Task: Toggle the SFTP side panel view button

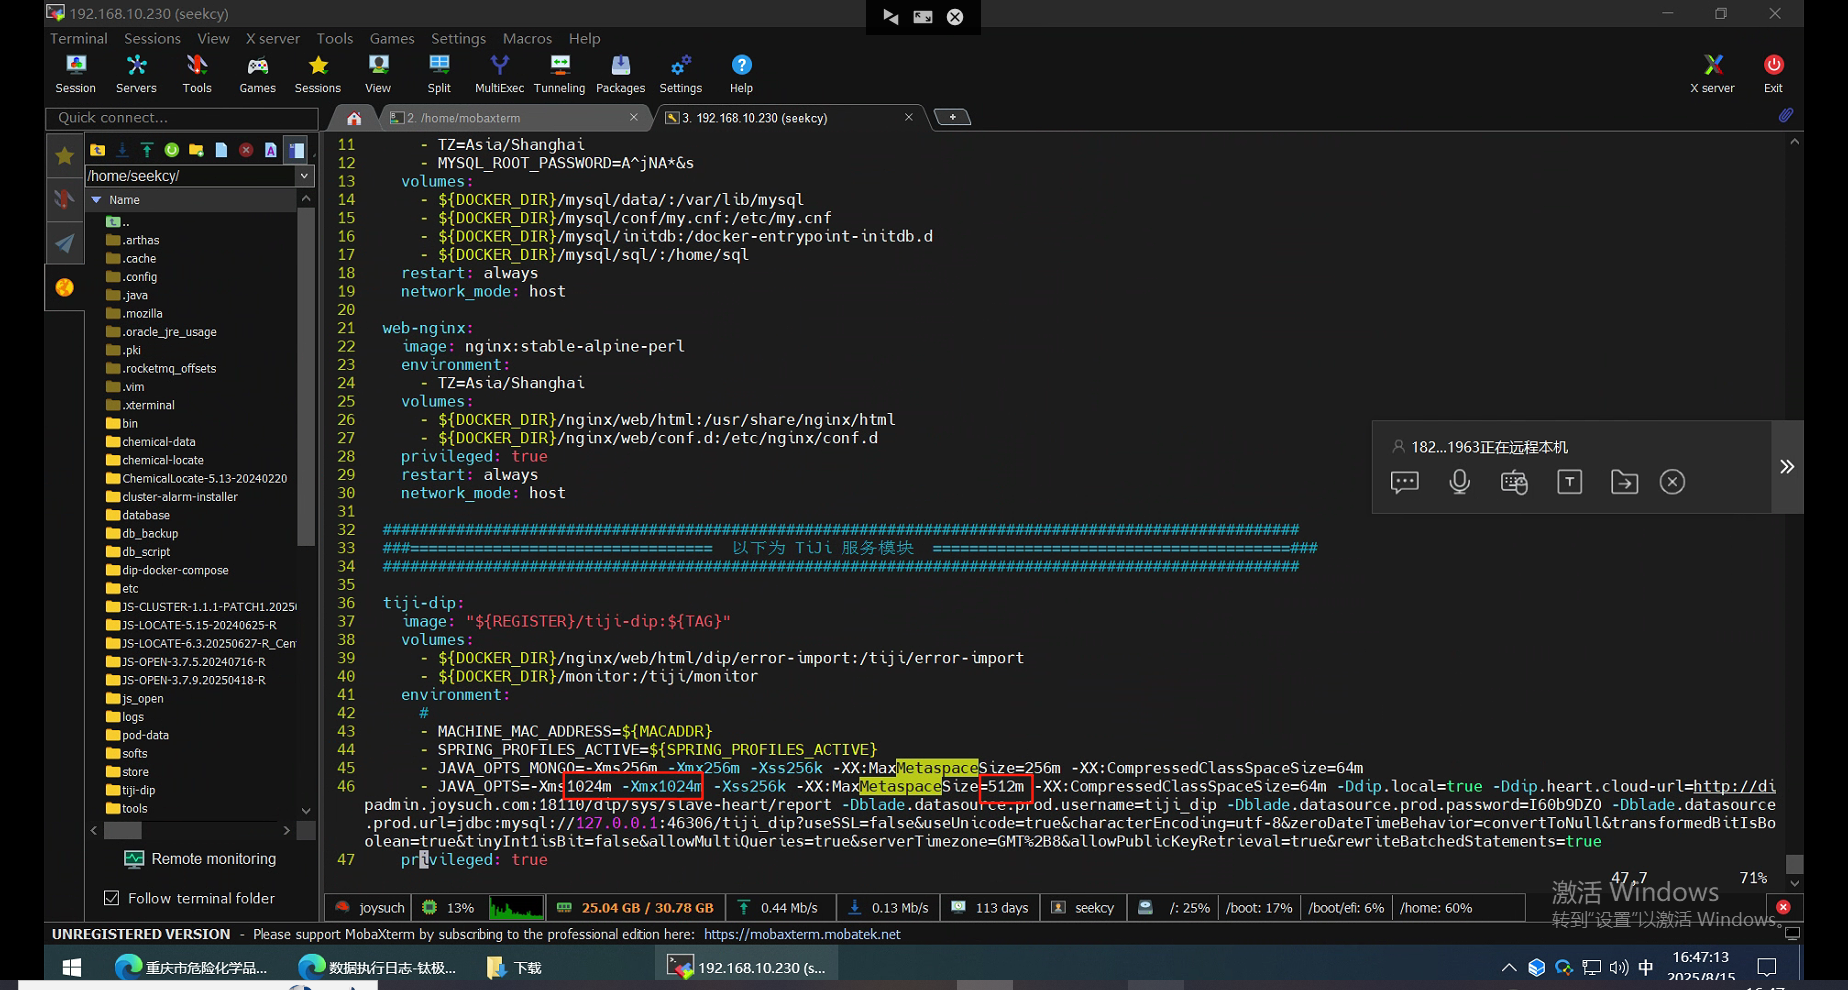Action: [296, 150]
